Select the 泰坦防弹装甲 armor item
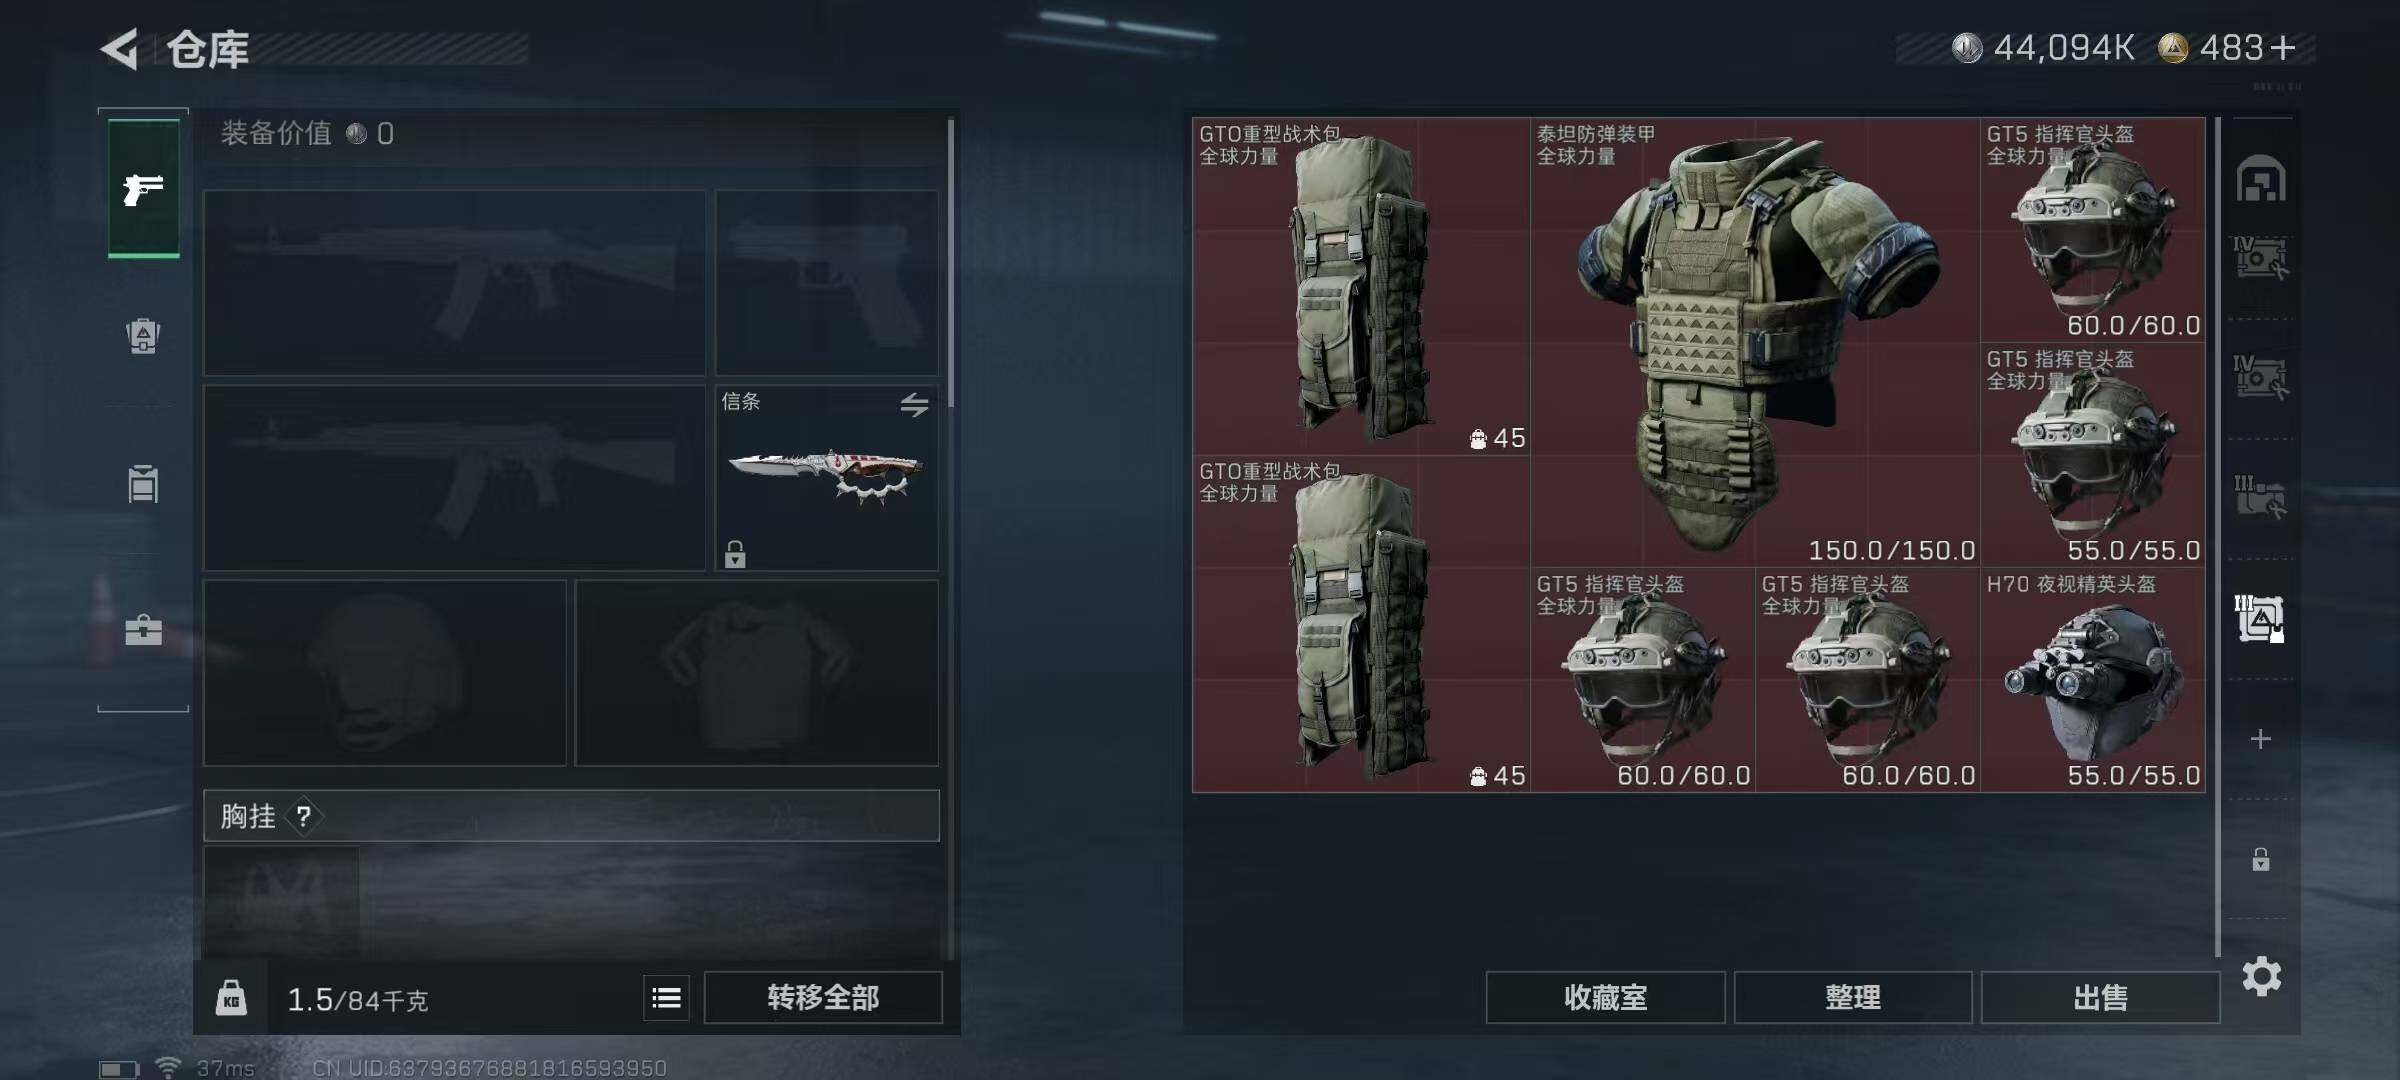This screenshot has height=1080, width=2400. coord(1755,342)
